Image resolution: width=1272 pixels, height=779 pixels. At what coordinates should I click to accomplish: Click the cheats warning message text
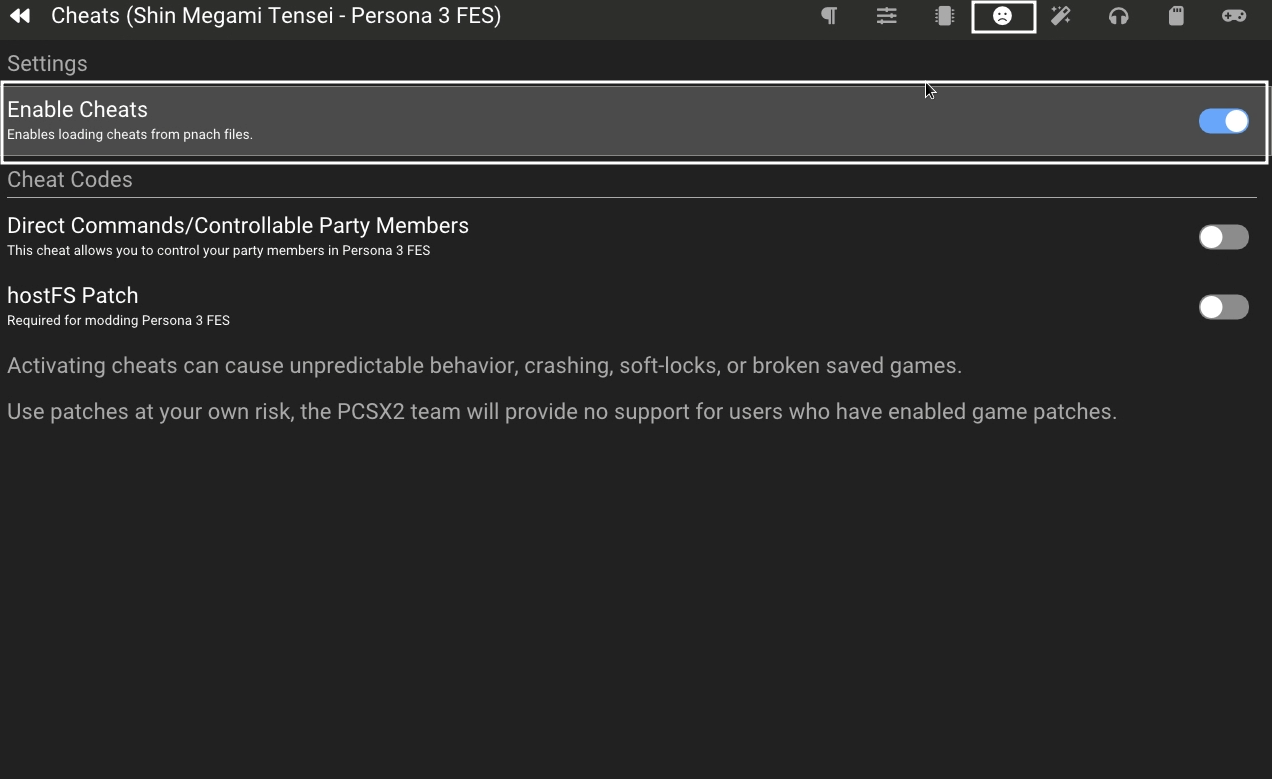485,365
